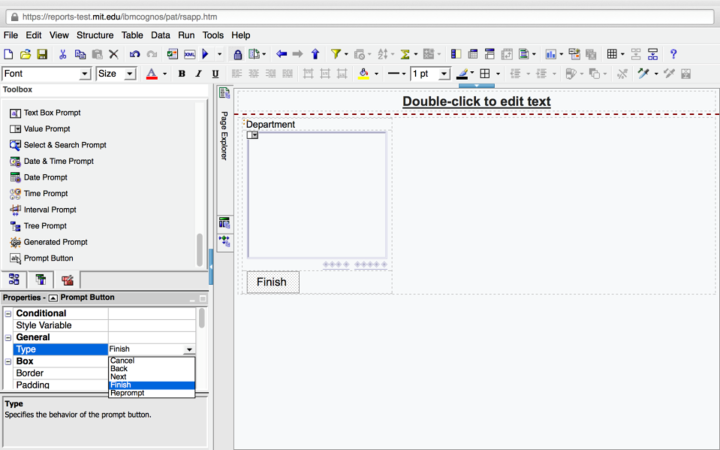Toggle Bold formatting
720x450 pixels.
tap(182, 74)
